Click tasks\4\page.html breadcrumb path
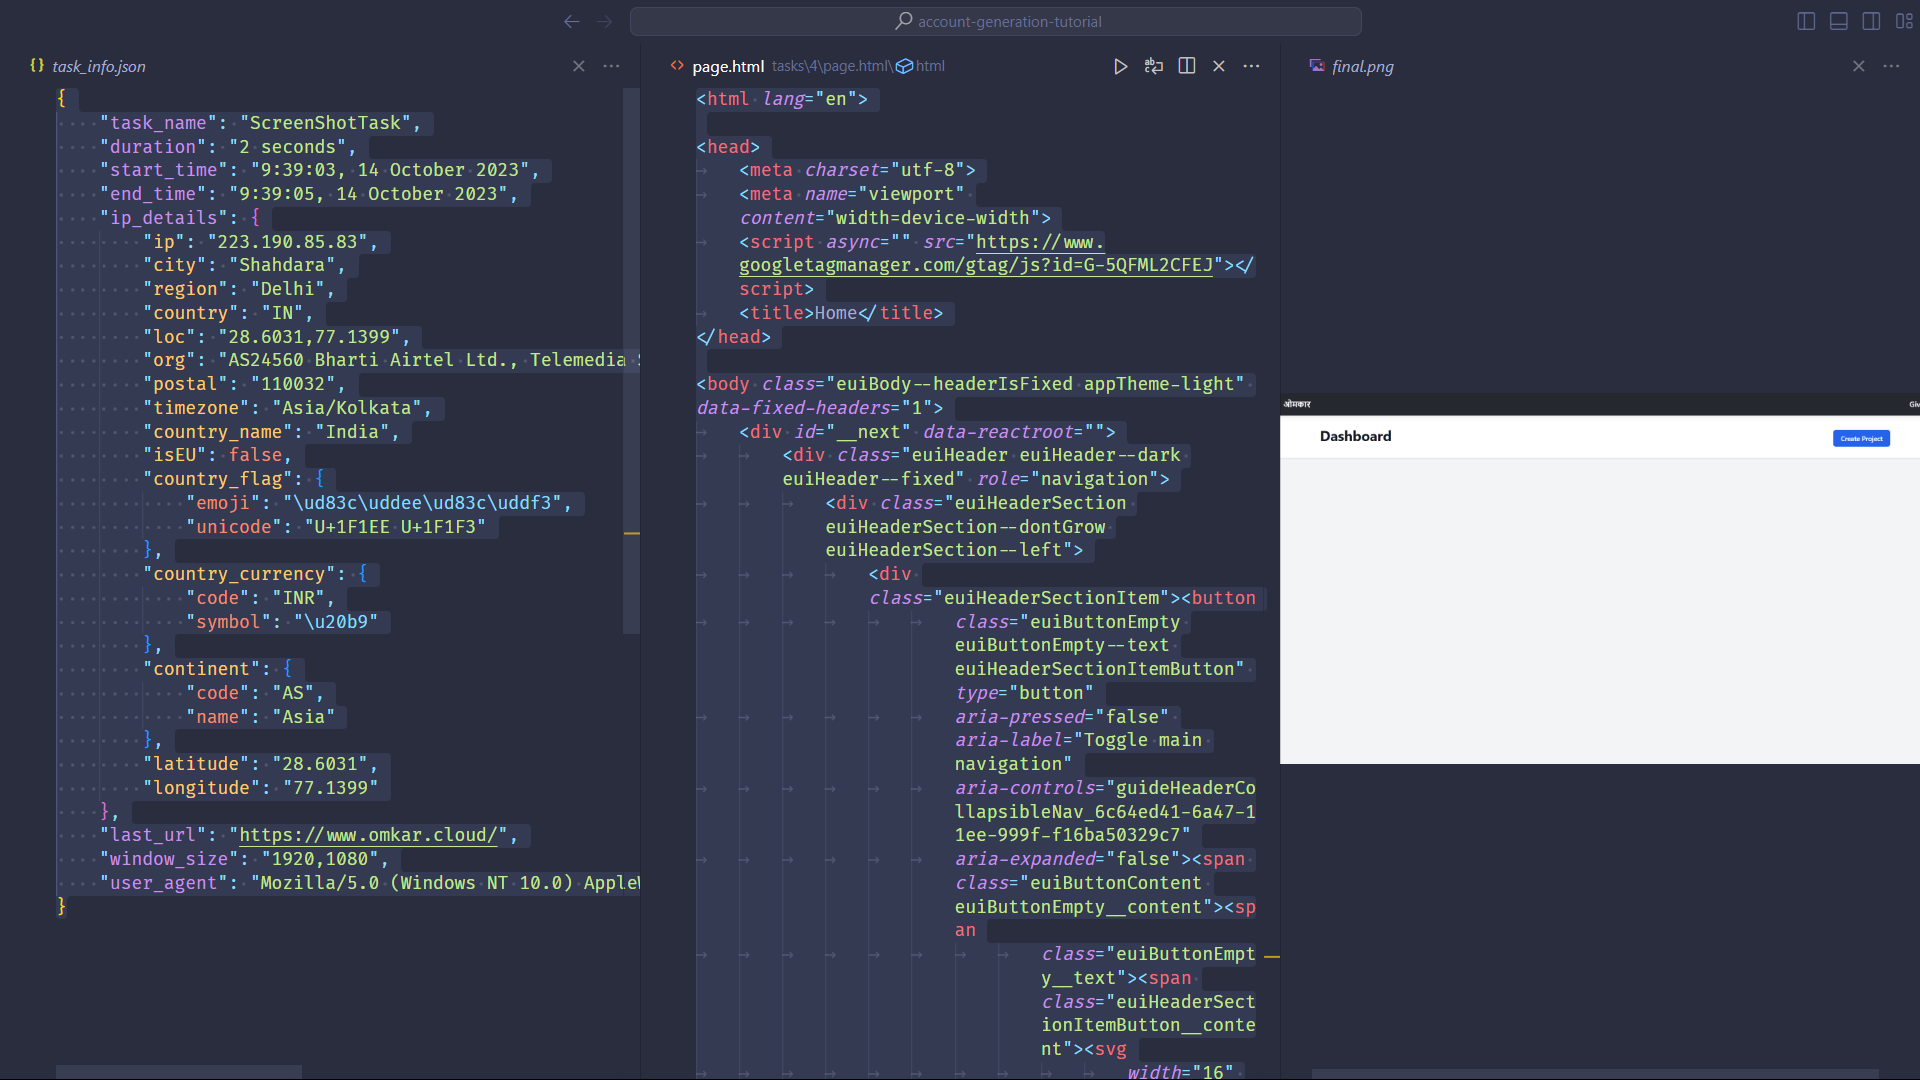 pyautogui.click(x=830, y=66)
